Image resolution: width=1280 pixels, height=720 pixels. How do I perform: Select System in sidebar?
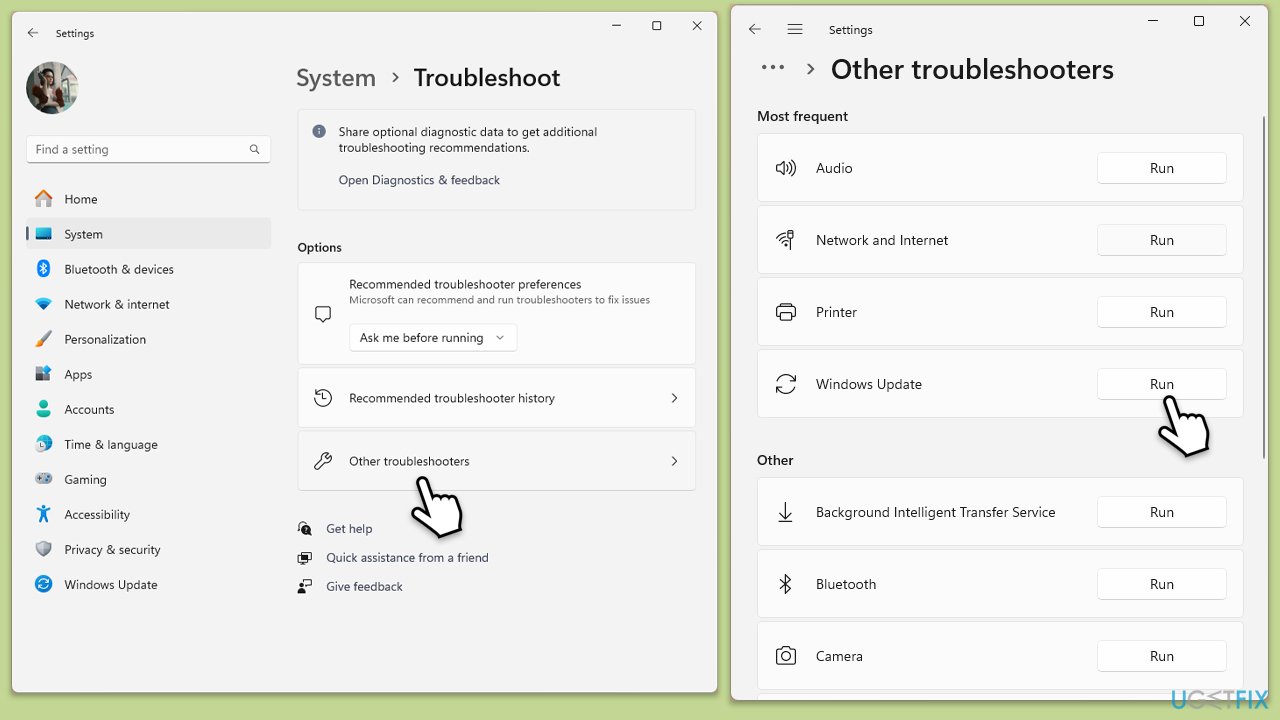pos(148,234)
